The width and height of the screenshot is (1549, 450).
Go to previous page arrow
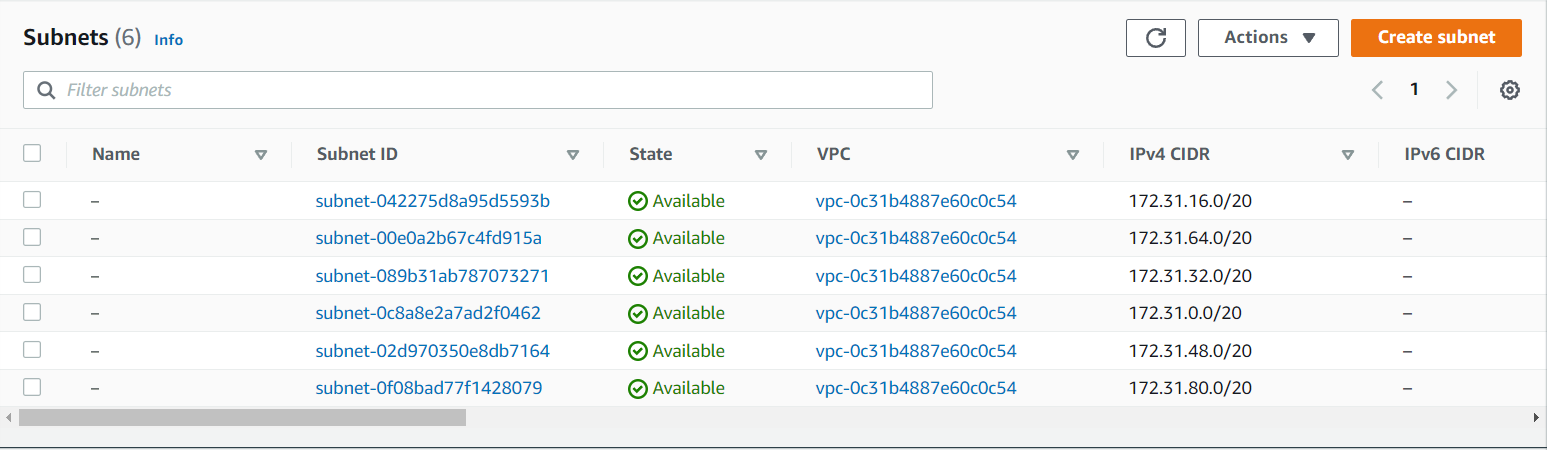(1377, 90)
